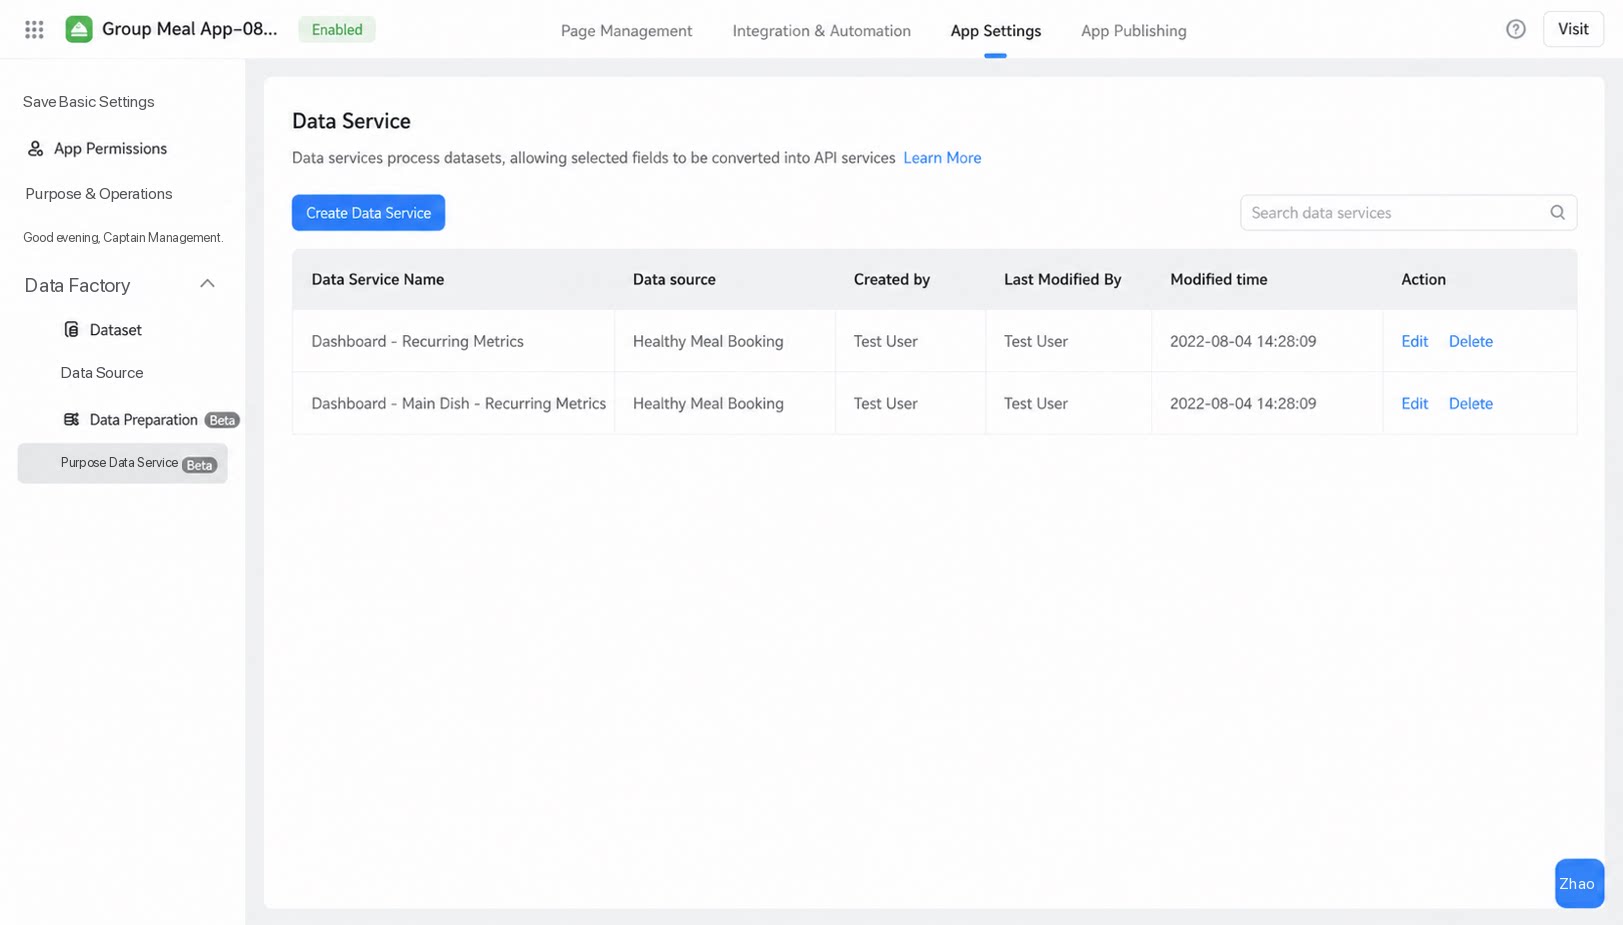This screenshot has width=1623, height=925.
Task: Open Integration & Automation tab
Action: [x=821, y=31]
